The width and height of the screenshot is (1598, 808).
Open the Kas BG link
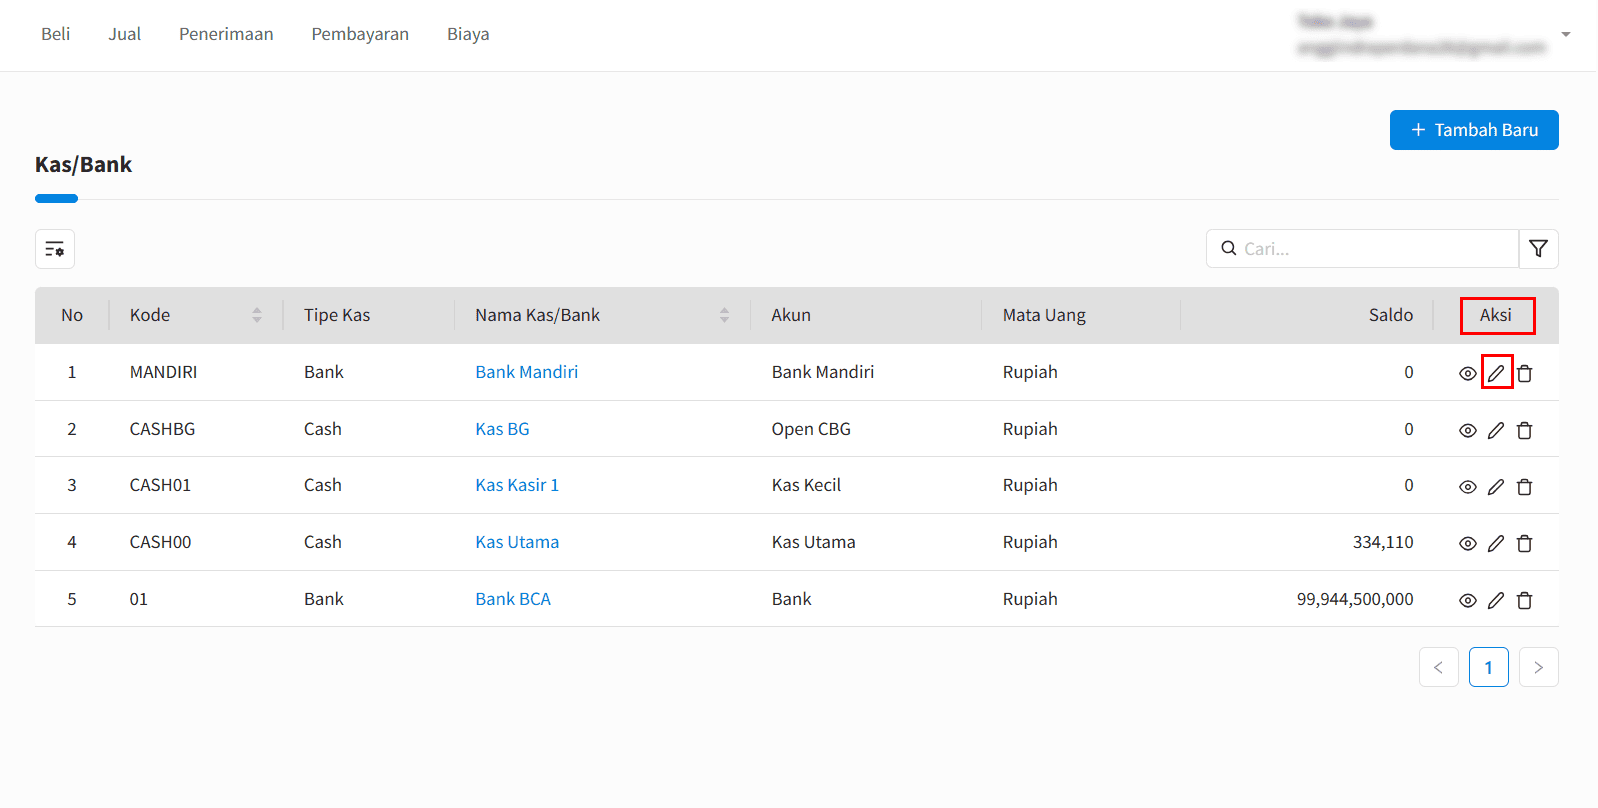(502, 429)
